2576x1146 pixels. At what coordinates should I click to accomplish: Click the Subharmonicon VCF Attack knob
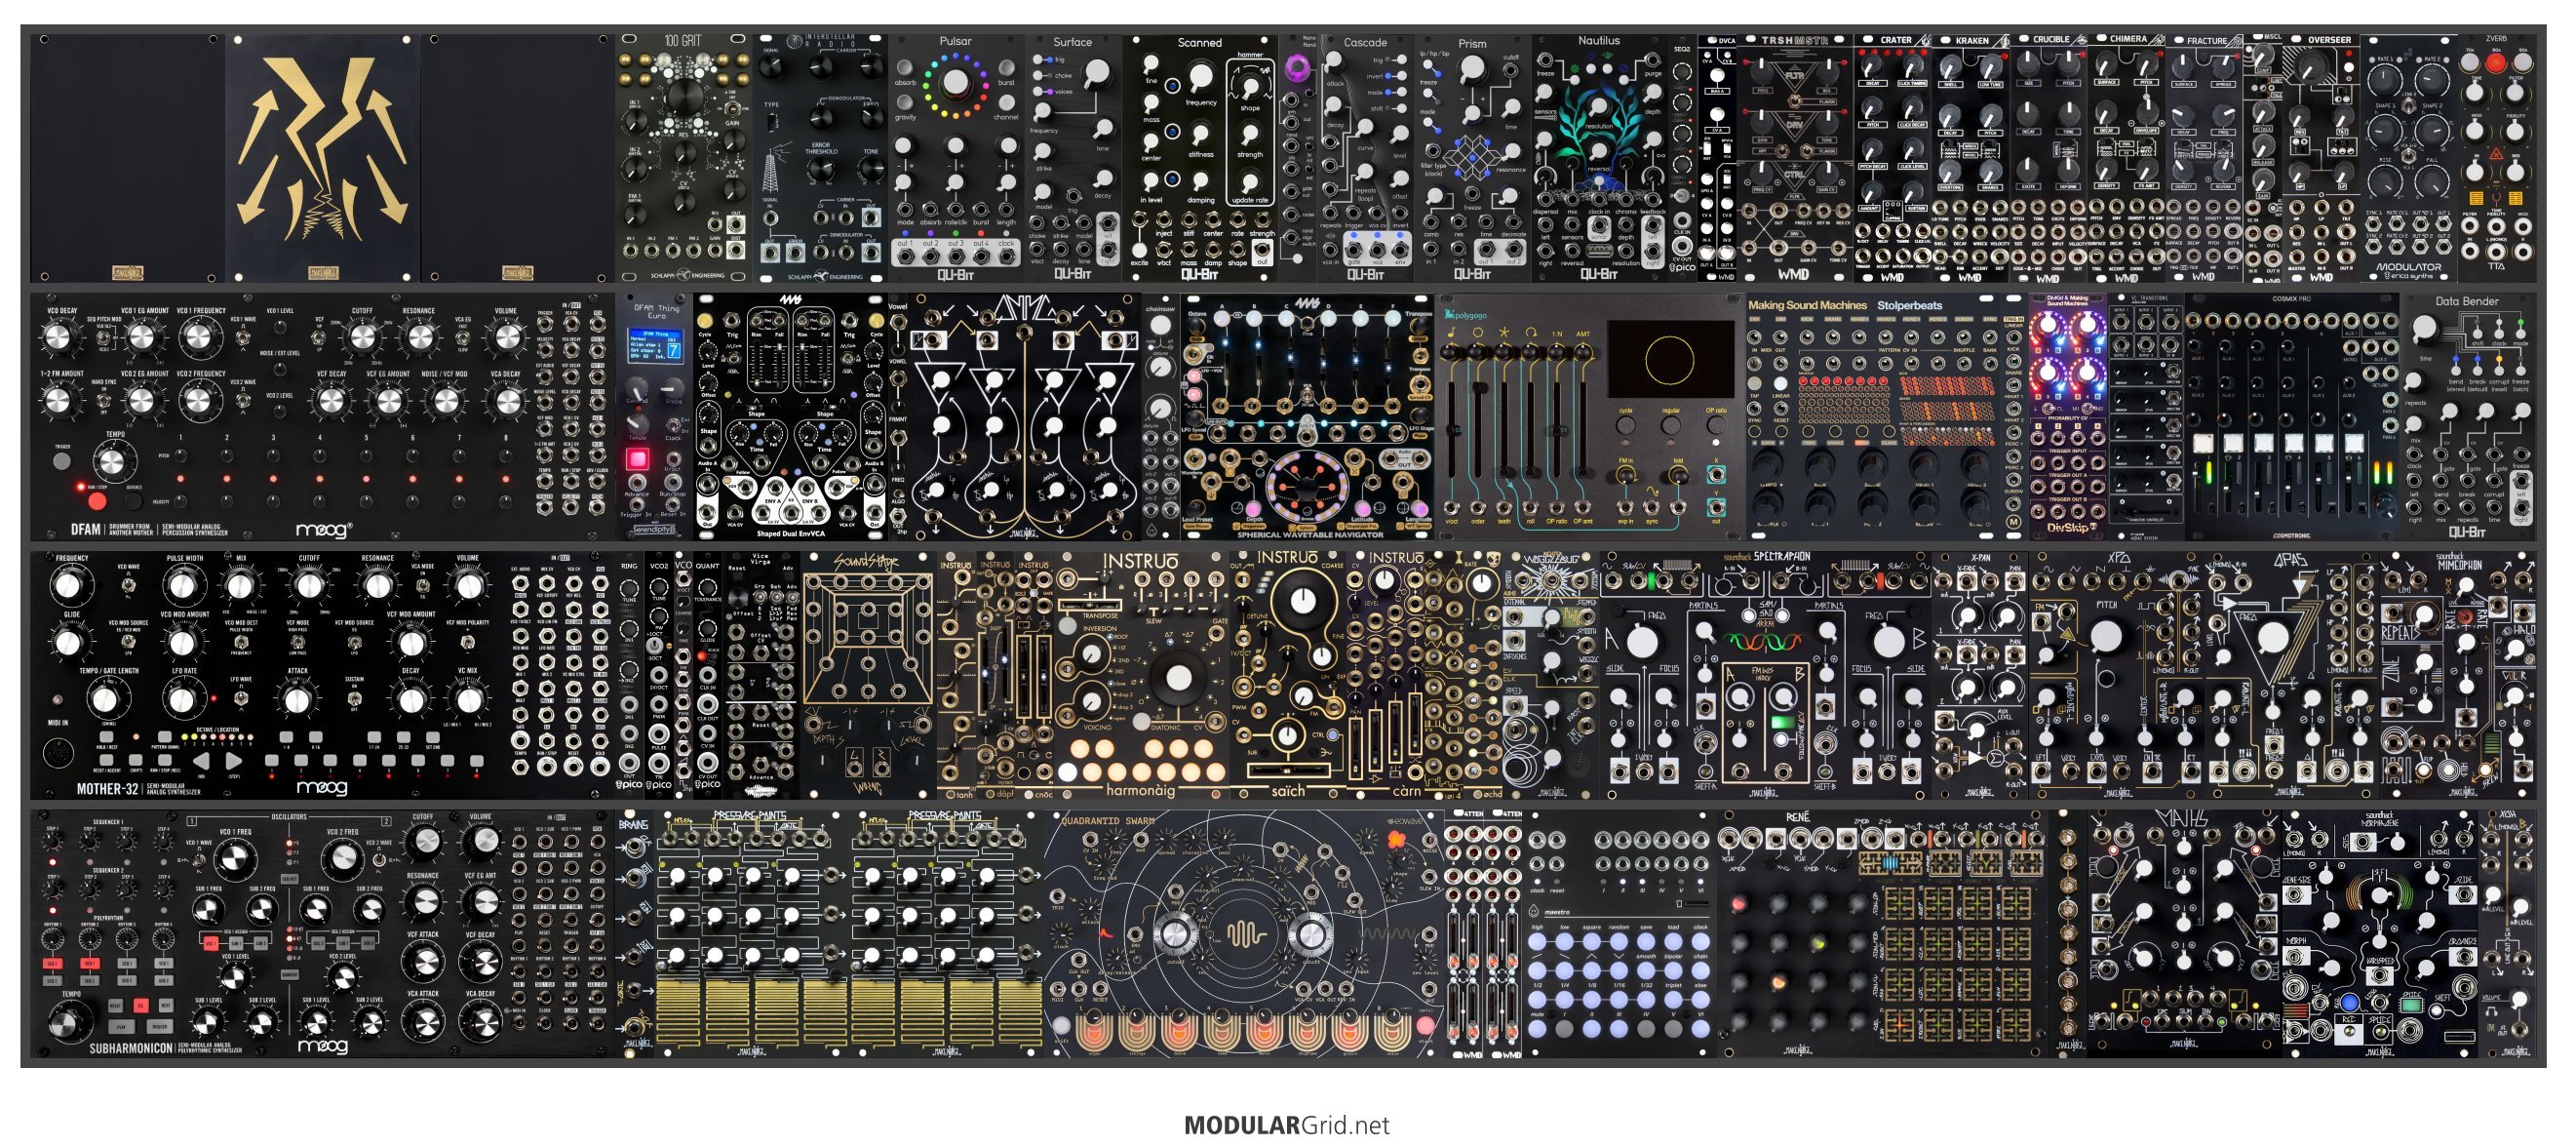click(423, 963)
